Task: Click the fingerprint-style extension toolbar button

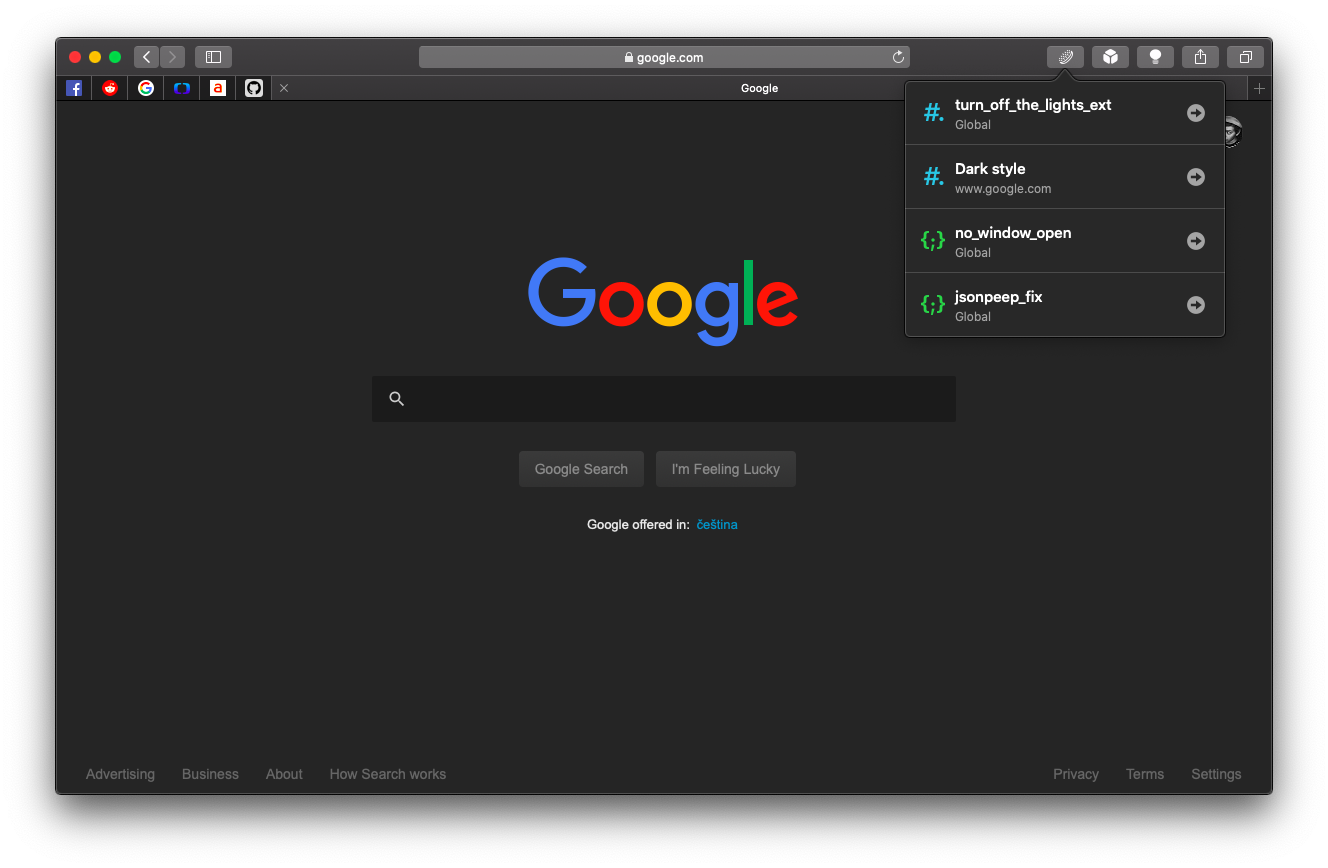Action: pos(1065,57)
